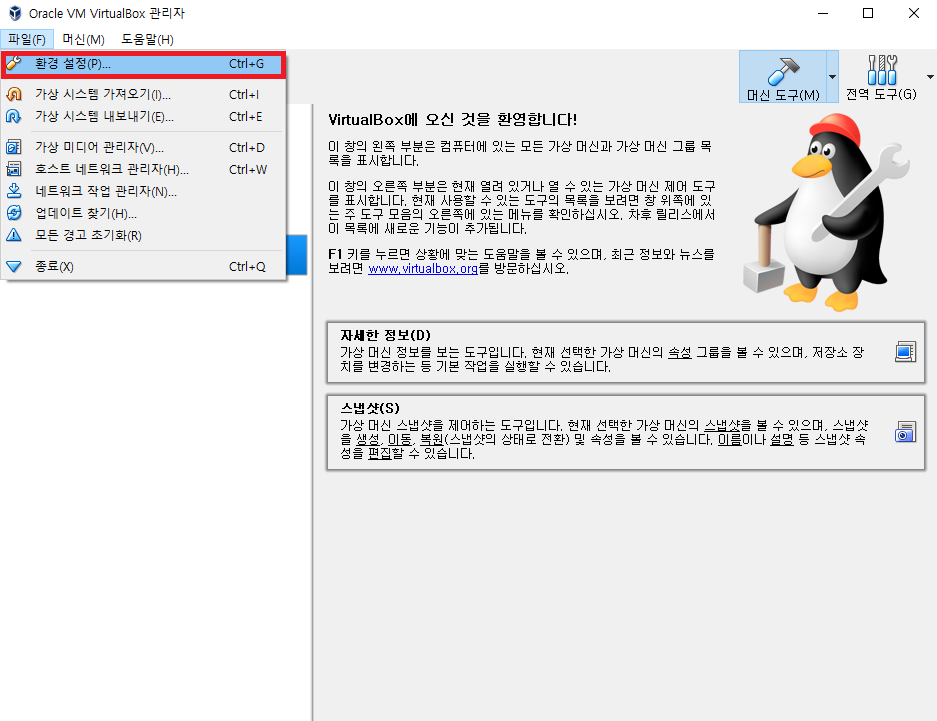The width and height of the screenshot is (937, 721).
Task: Open the 도움말(H) menu
Action: (x=148, y=39)
